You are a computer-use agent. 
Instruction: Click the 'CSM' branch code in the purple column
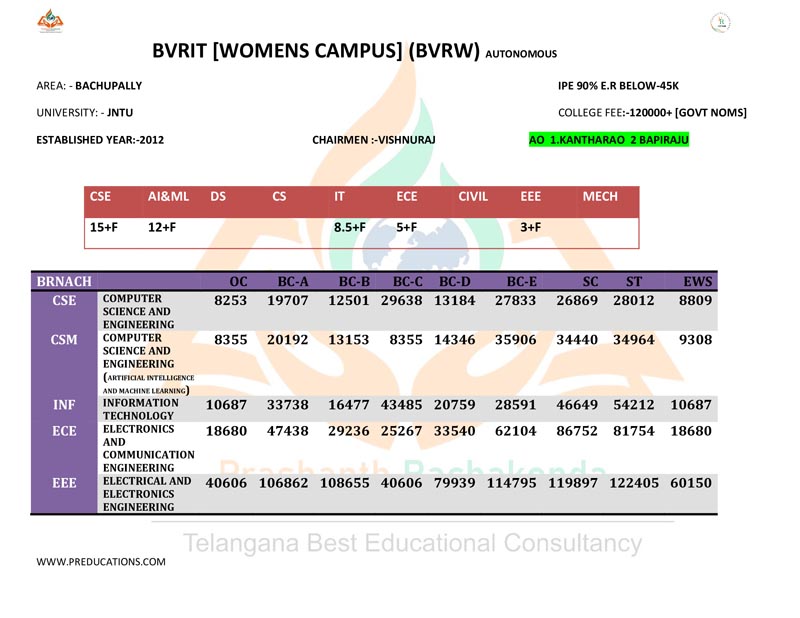[64, 340]
